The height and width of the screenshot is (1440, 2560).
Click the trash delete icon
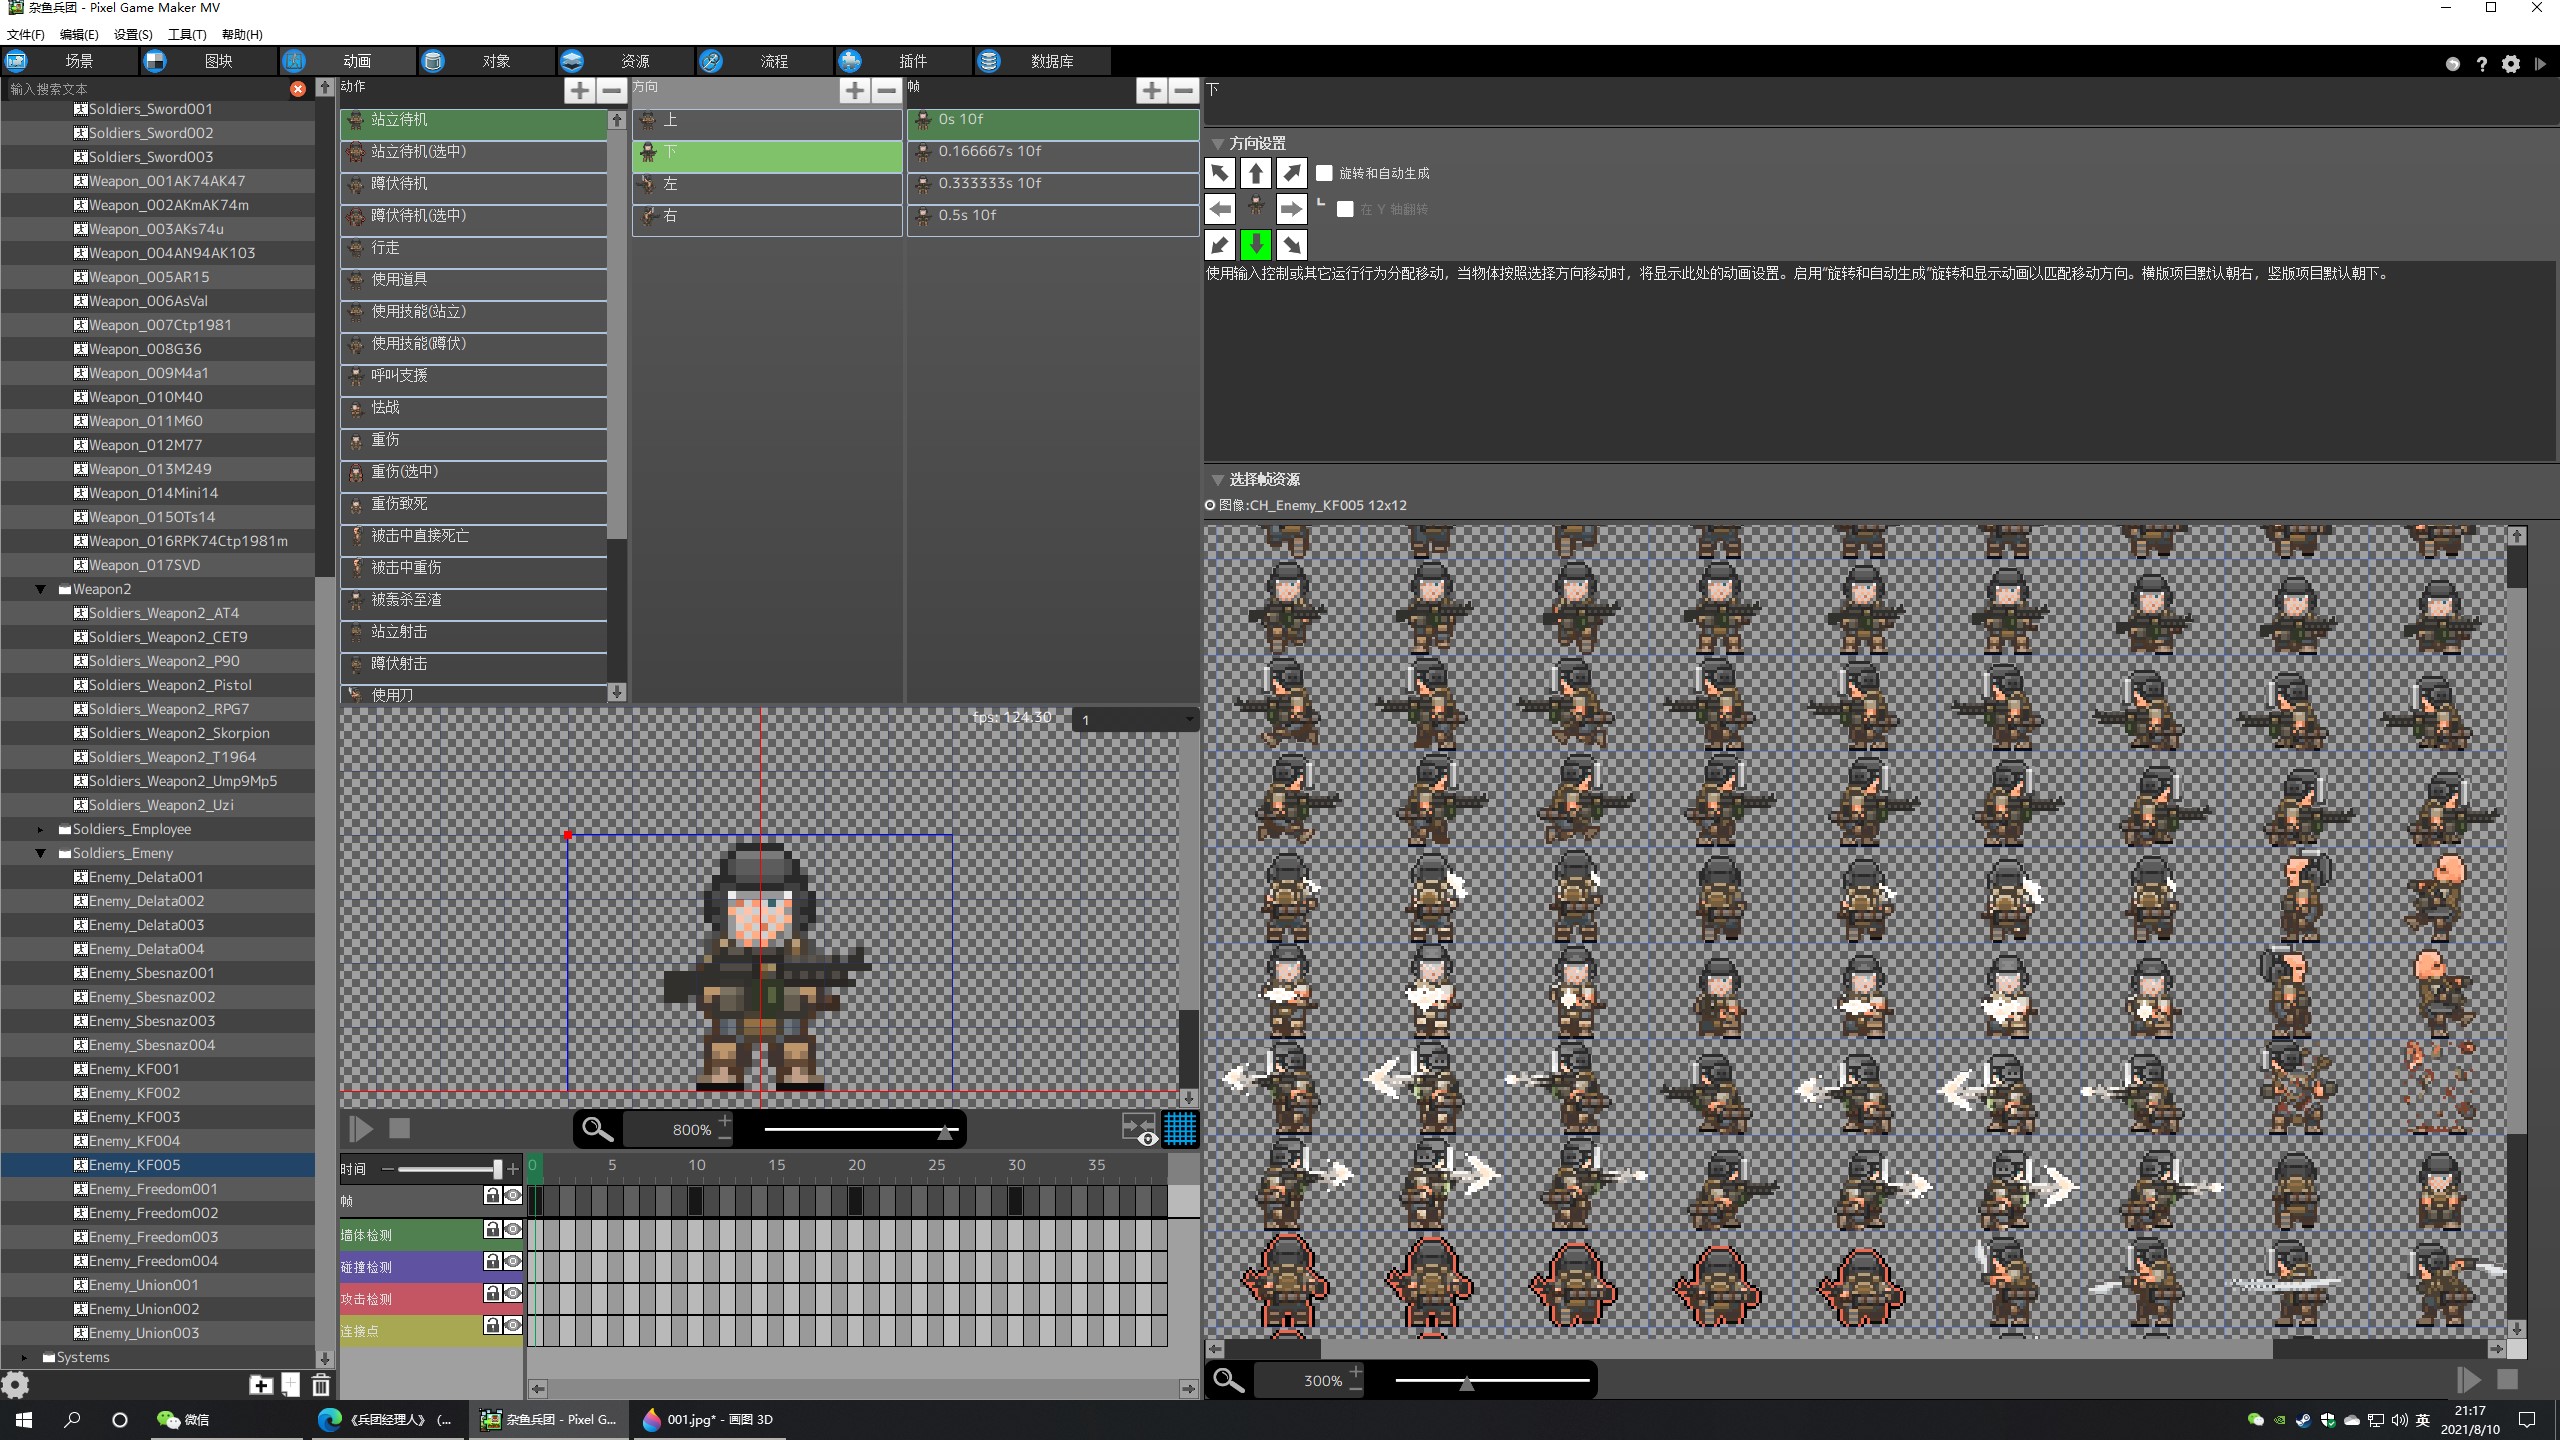(321, 1385)
